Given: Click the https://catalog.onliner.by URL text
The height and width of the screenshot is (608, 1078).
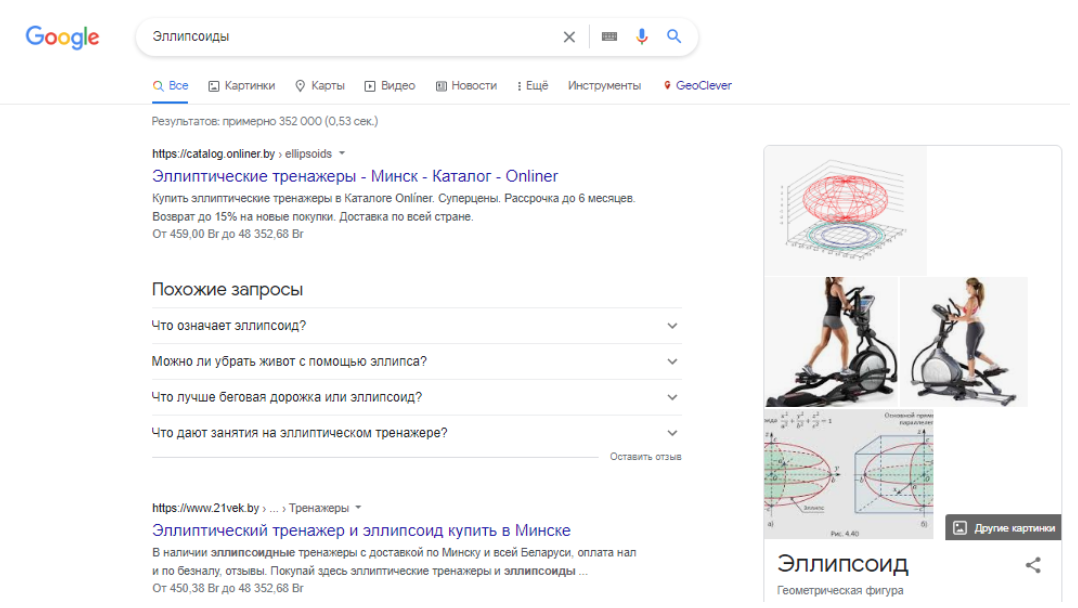Looking at the screenshot, I should tap(213, 154).
